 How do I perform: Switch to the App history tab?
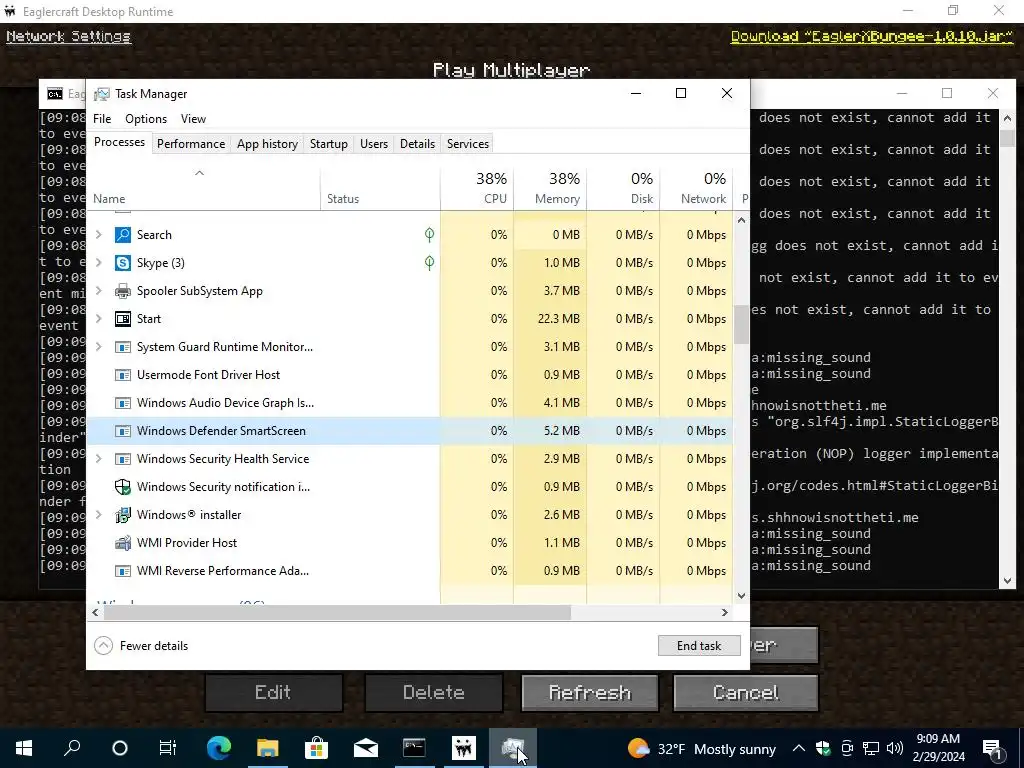[x=267, y=144]
